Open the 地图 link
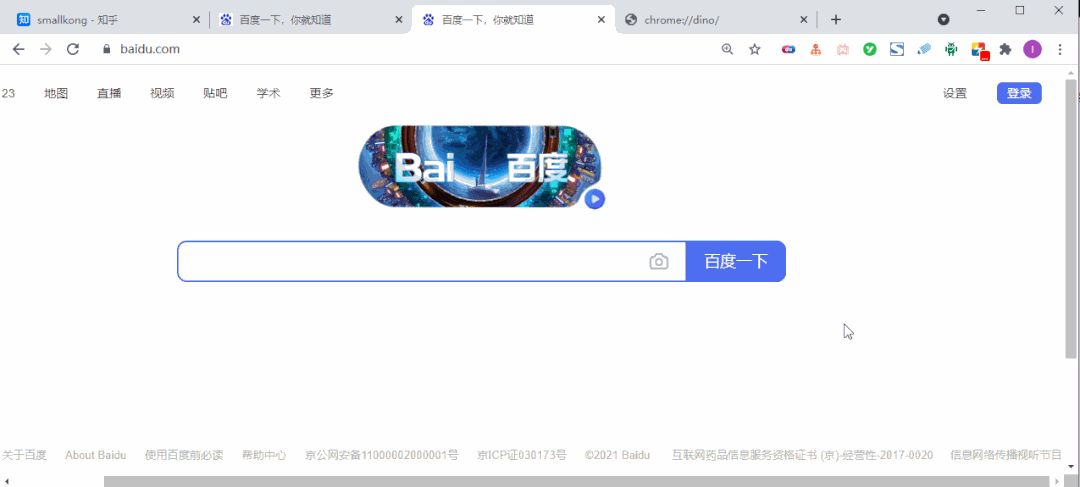The height and width of the screenshot is (487, 1080). pos(56,93)
